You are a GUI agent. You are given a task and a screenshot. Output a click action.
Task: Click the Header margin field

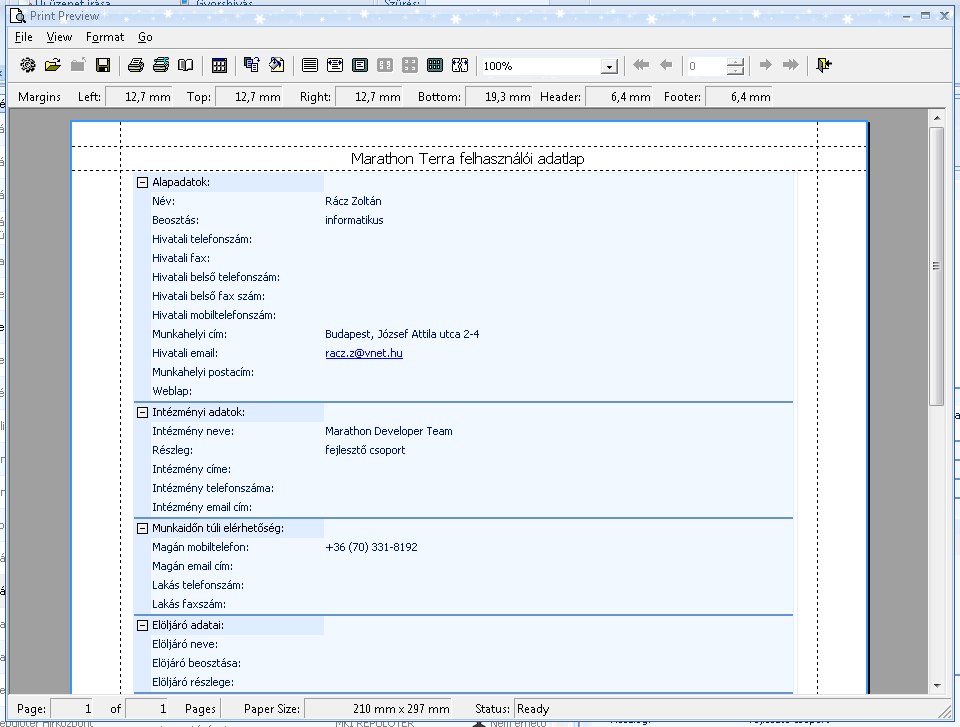(x=618, y=97)
